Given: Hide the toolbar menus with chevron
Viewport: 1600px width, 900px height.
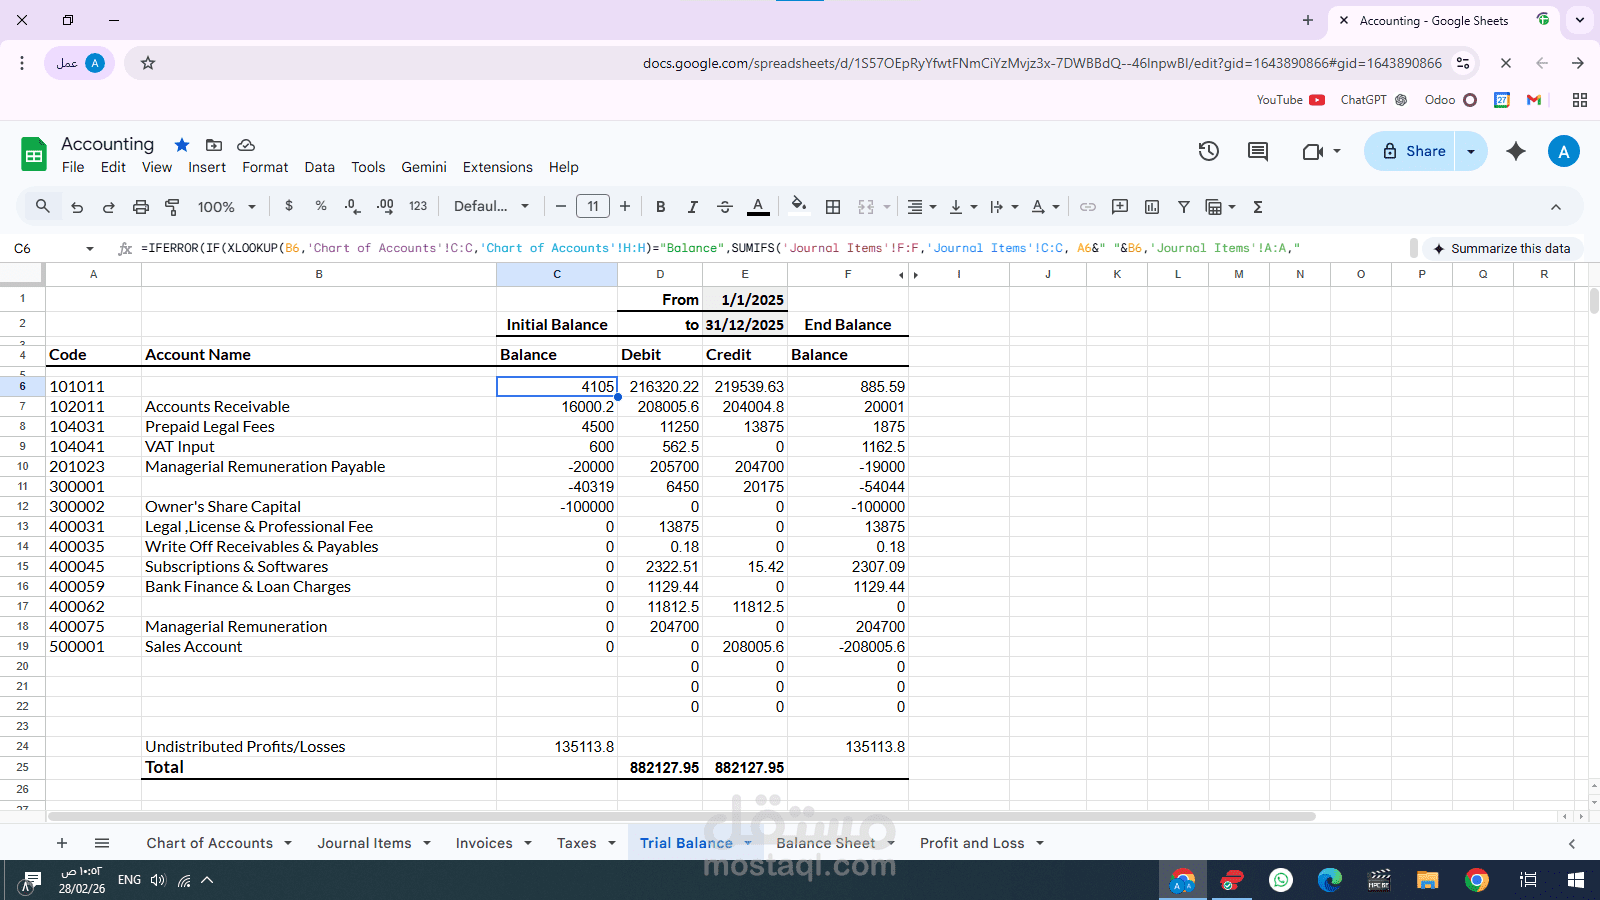Looking at the screenshot, I should click(1556, 207).
